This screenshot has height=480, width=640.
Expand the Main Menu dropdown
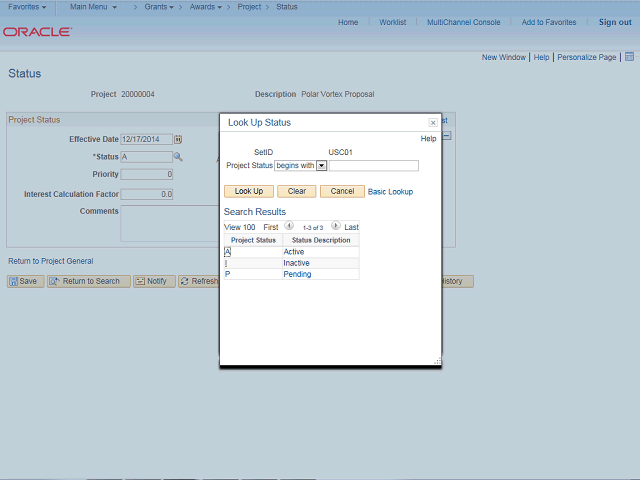coord(93,7)
